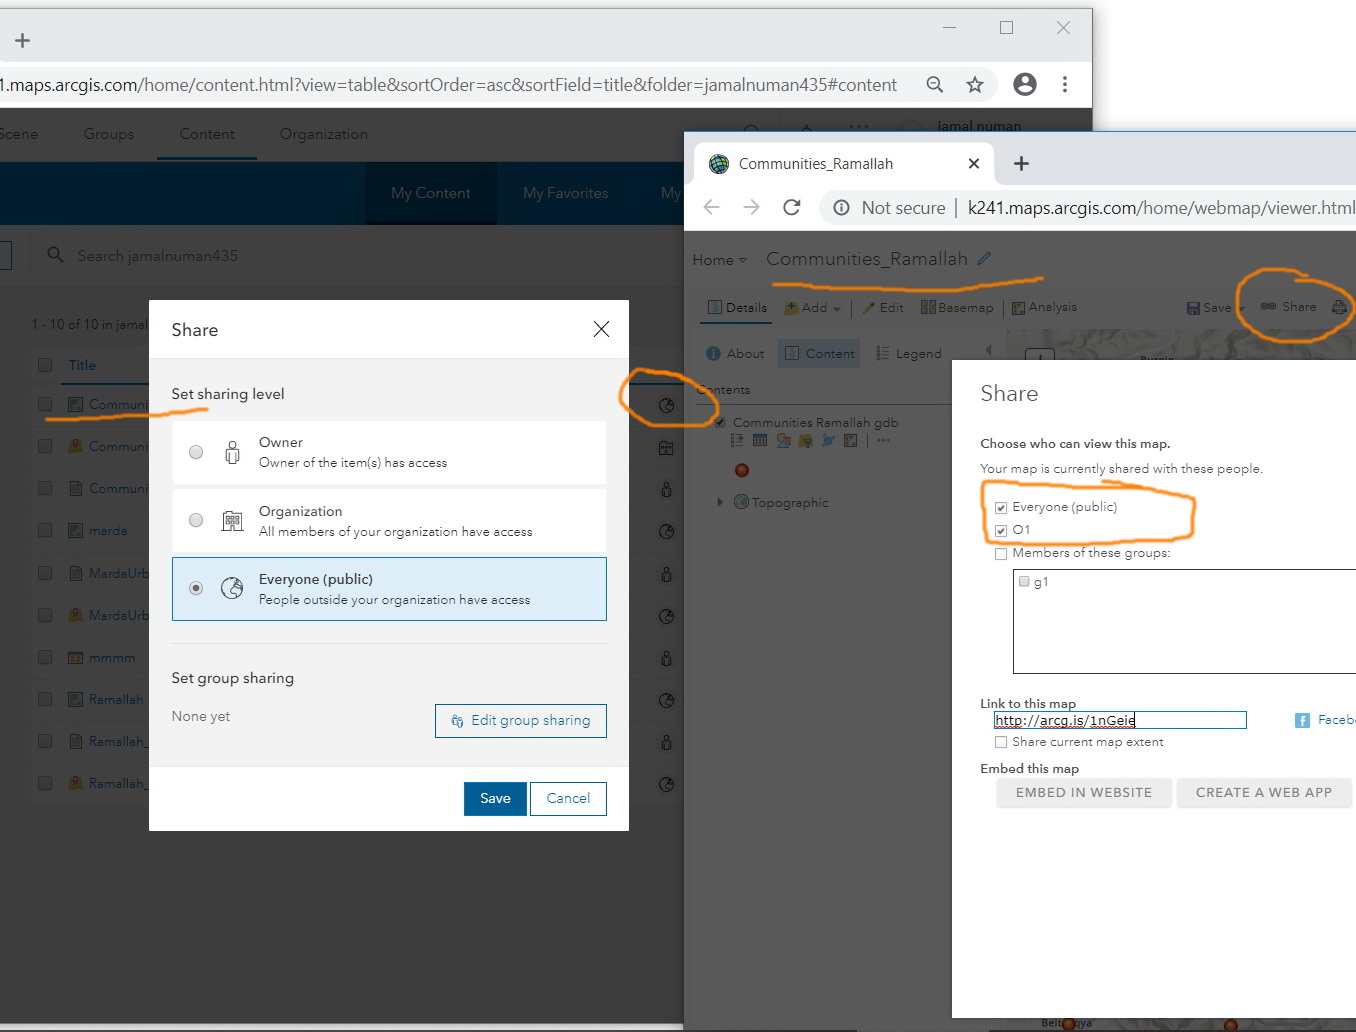Click Cancel in Share dialog
This screenshot has height=1032, width=1356.
[x=568, y=798]
